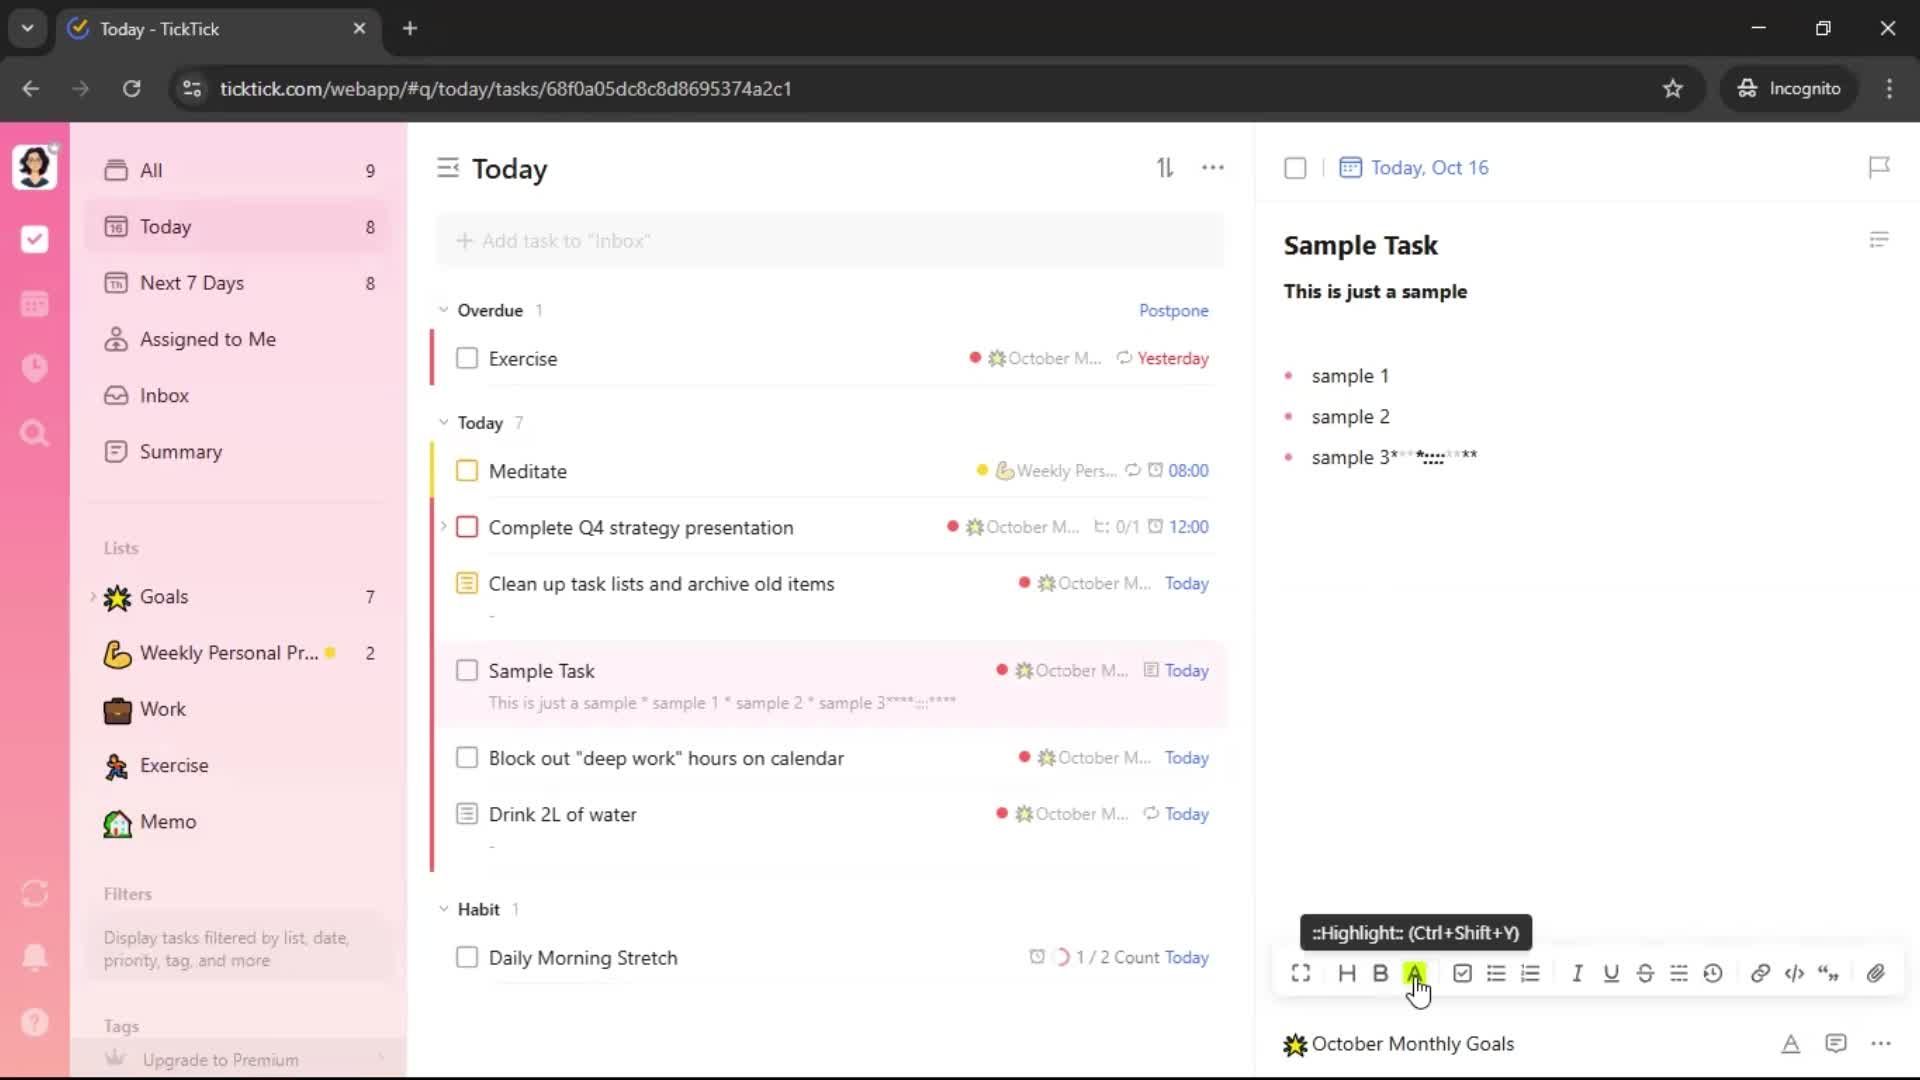Viewport: 1920px width, 1080px height.
Task: Open Next 7 Days view
Action: click(x=192, y=283)
